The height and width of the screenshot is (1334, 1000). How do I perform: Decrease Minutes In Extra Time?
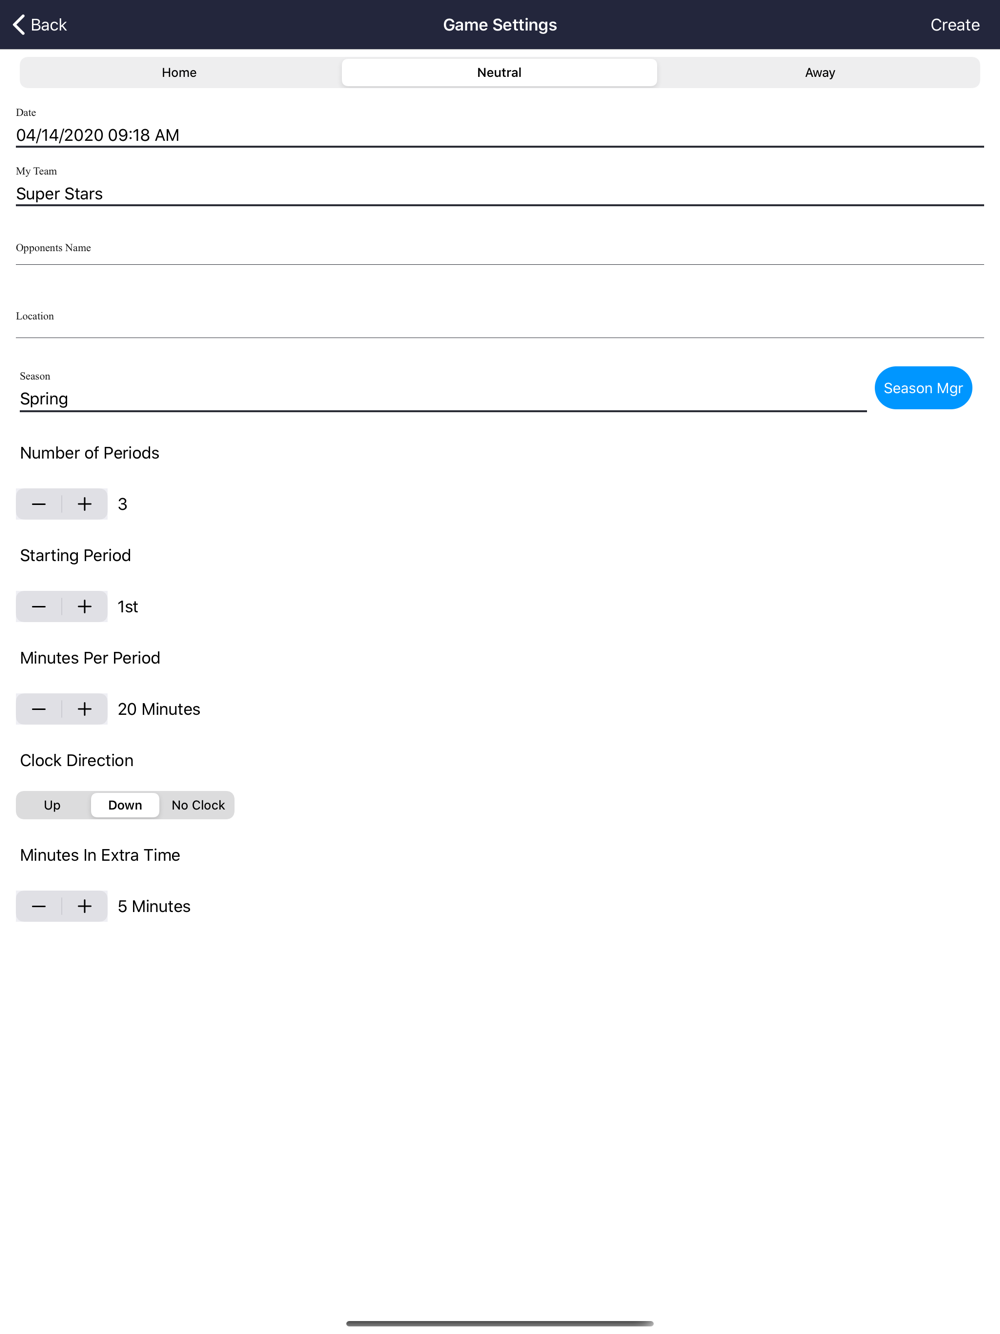pos(39,906)
